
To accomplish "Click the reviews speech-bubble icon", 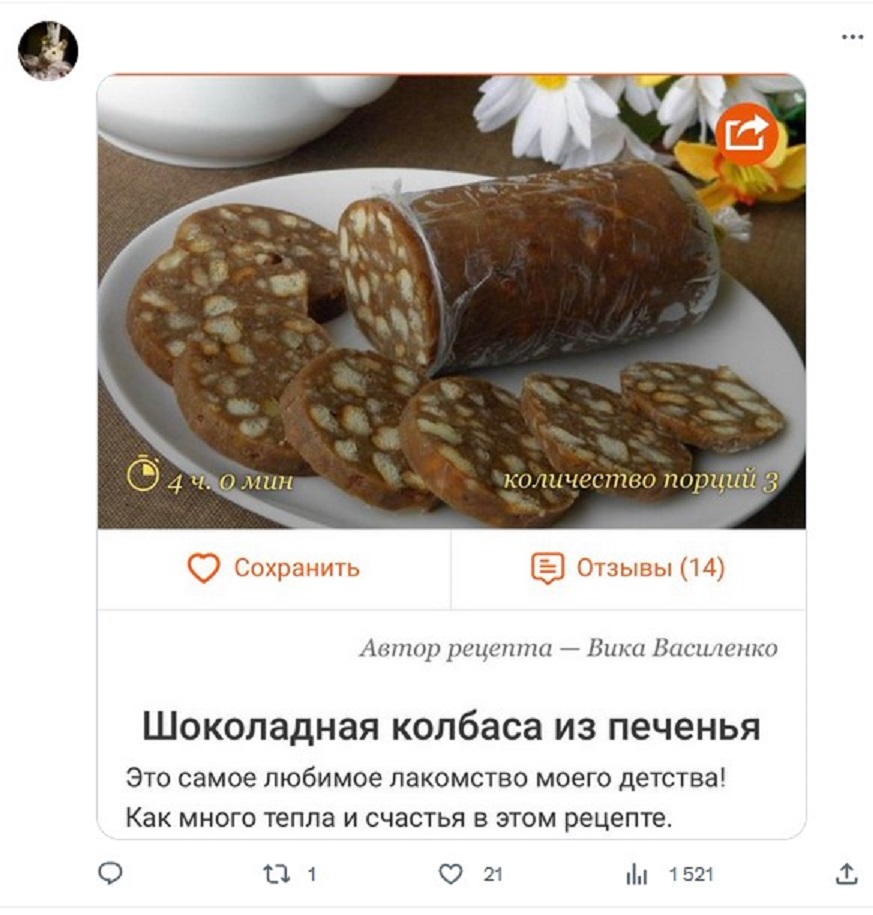I will click(x=547, y=568).
